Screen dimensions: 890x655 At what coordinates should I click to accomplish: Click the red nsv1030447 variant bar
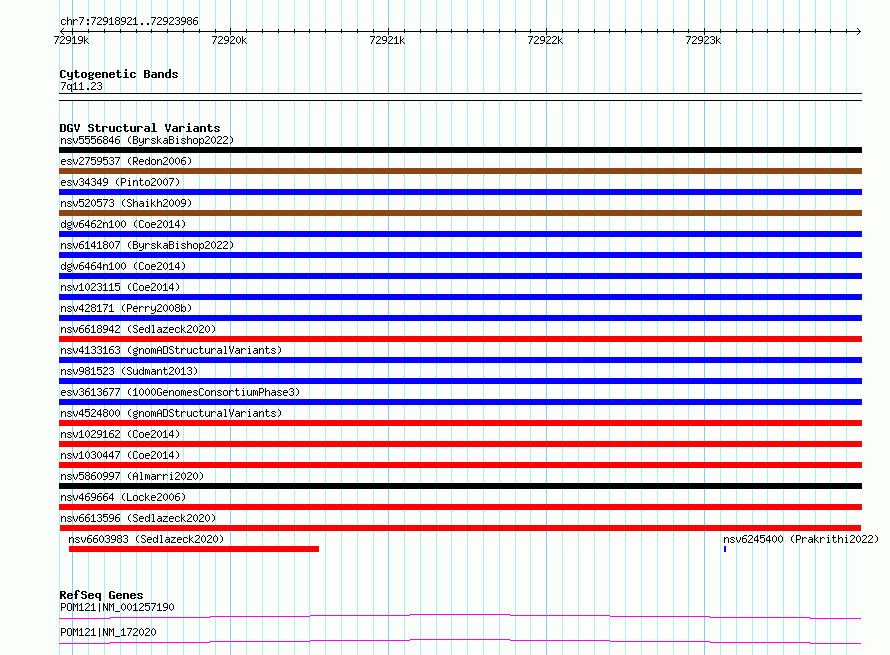[x=460, y=465]
